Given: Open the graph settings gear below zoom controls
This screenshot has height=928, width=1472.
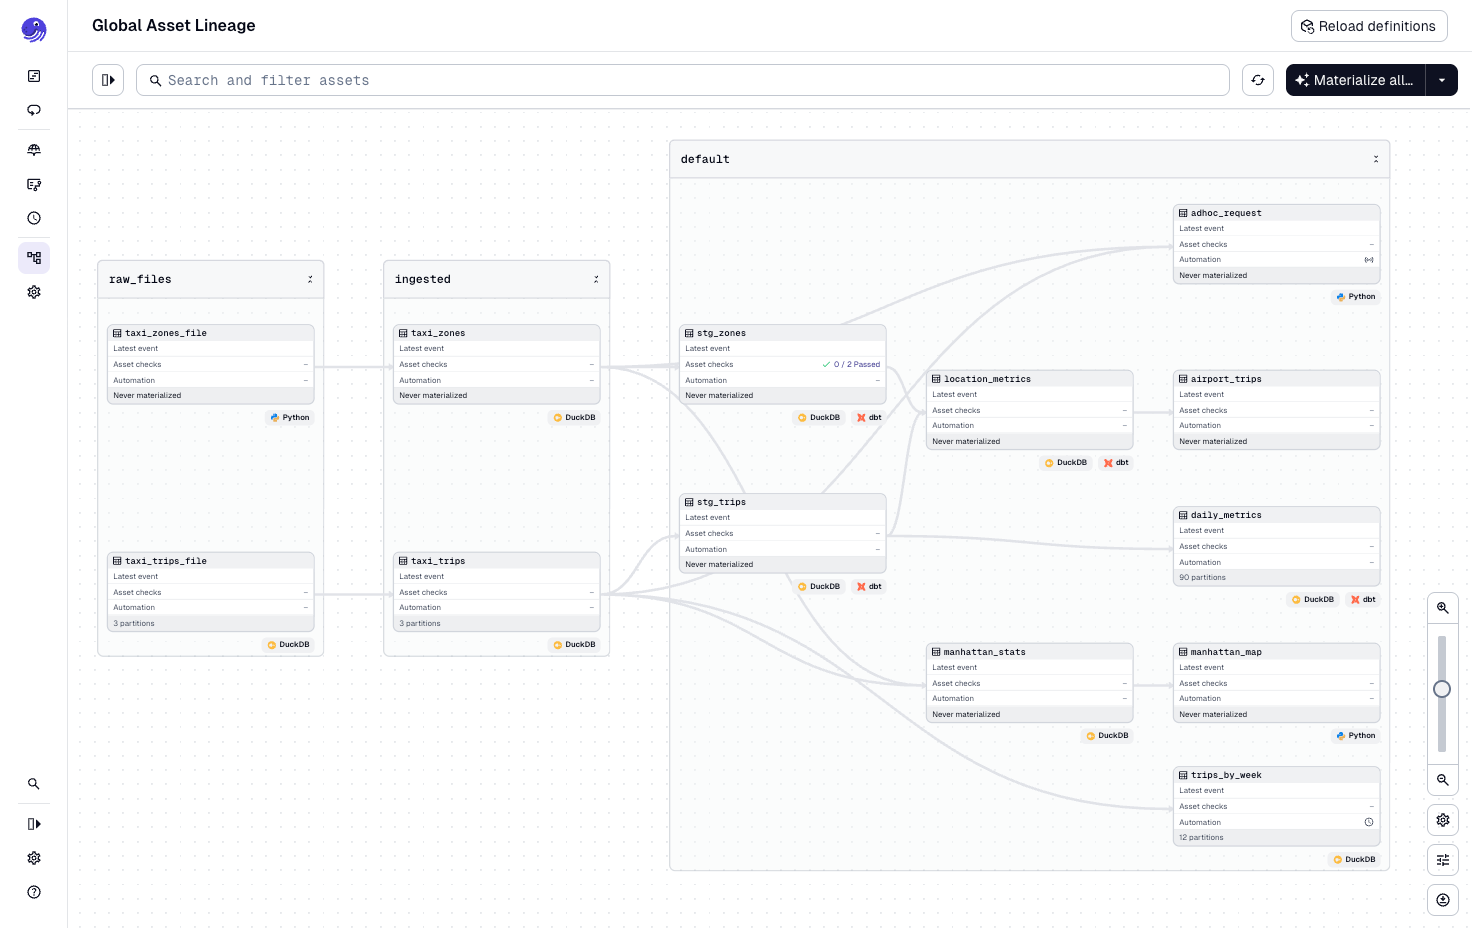Looking at the screenshot, I should pyautogui.click(x=1442, y=819).
